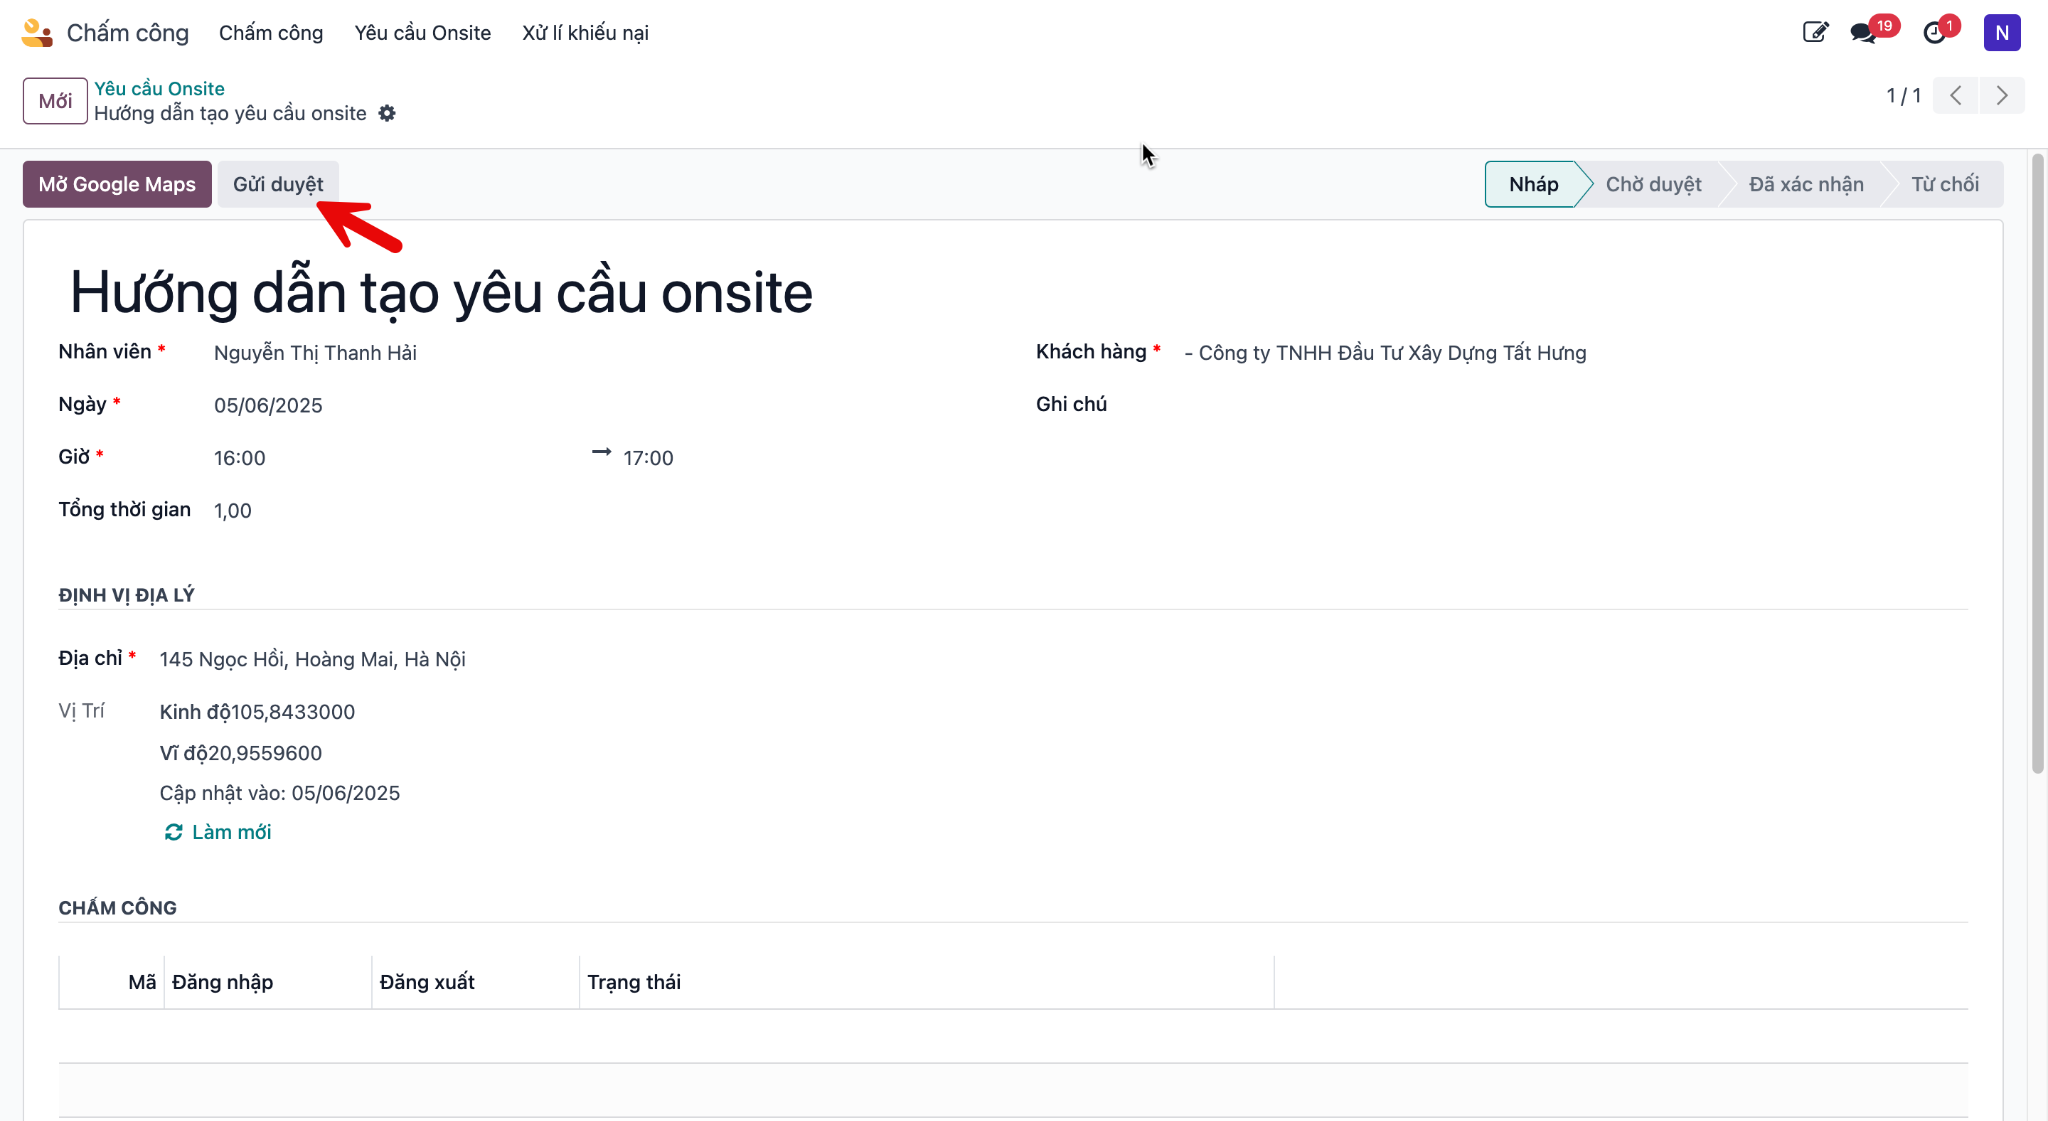This screenshot has height=1121, width=2048.
Task: Select Đã xác nhận status stage
Action: click(x=1806, y=184)
